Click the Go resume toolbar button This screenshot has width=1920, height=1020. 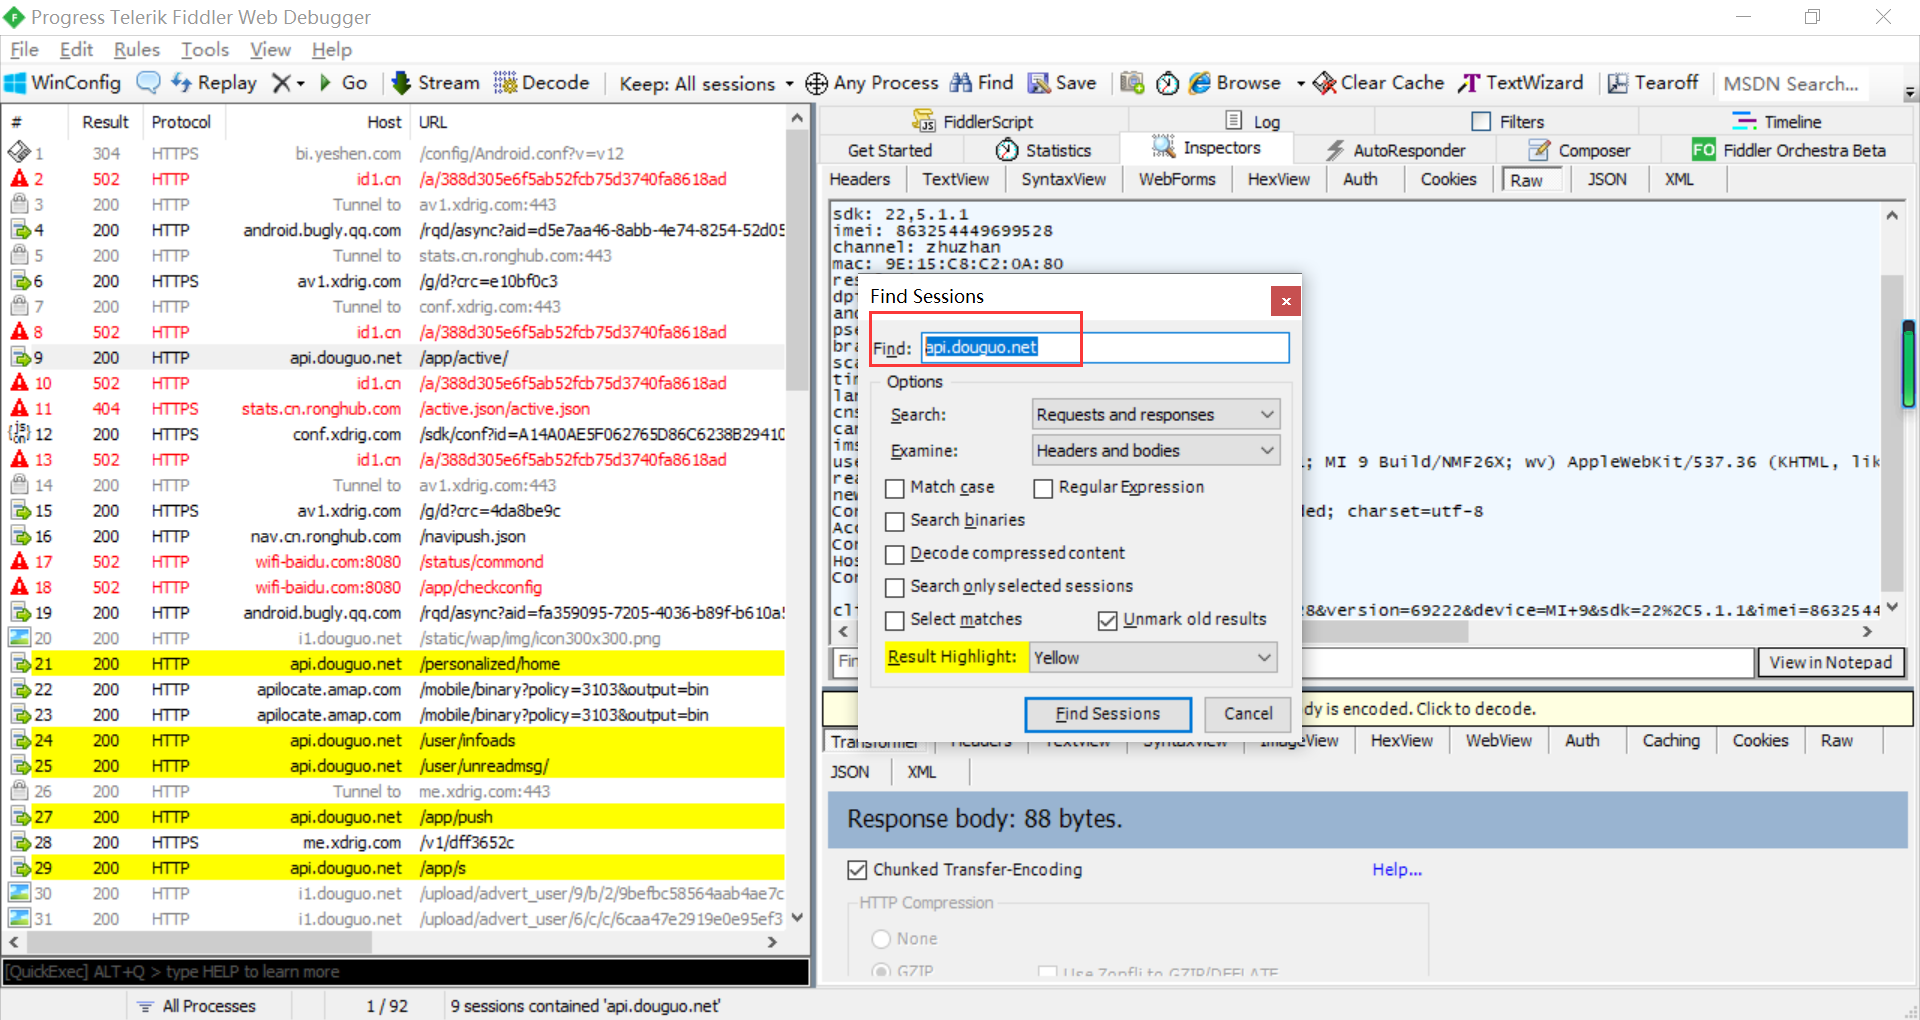tap(343, 83)
